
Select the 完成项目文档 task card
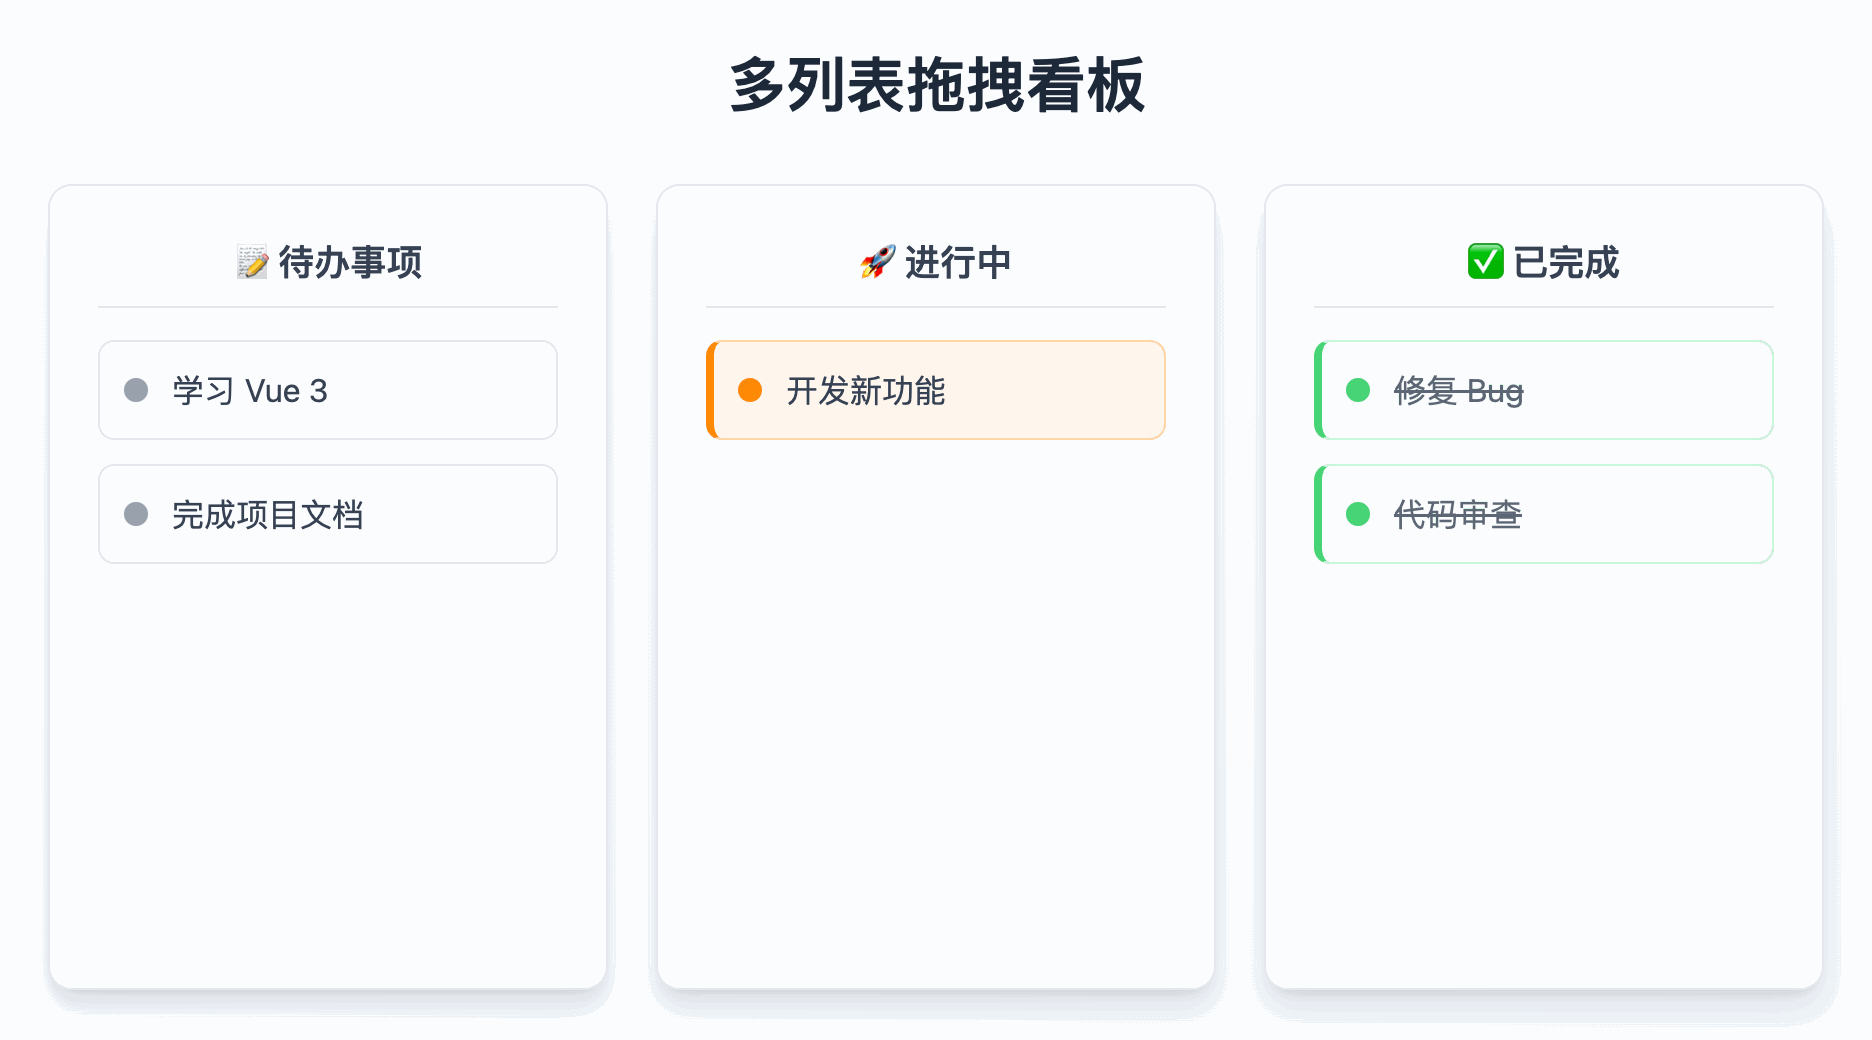click(328, 514)
